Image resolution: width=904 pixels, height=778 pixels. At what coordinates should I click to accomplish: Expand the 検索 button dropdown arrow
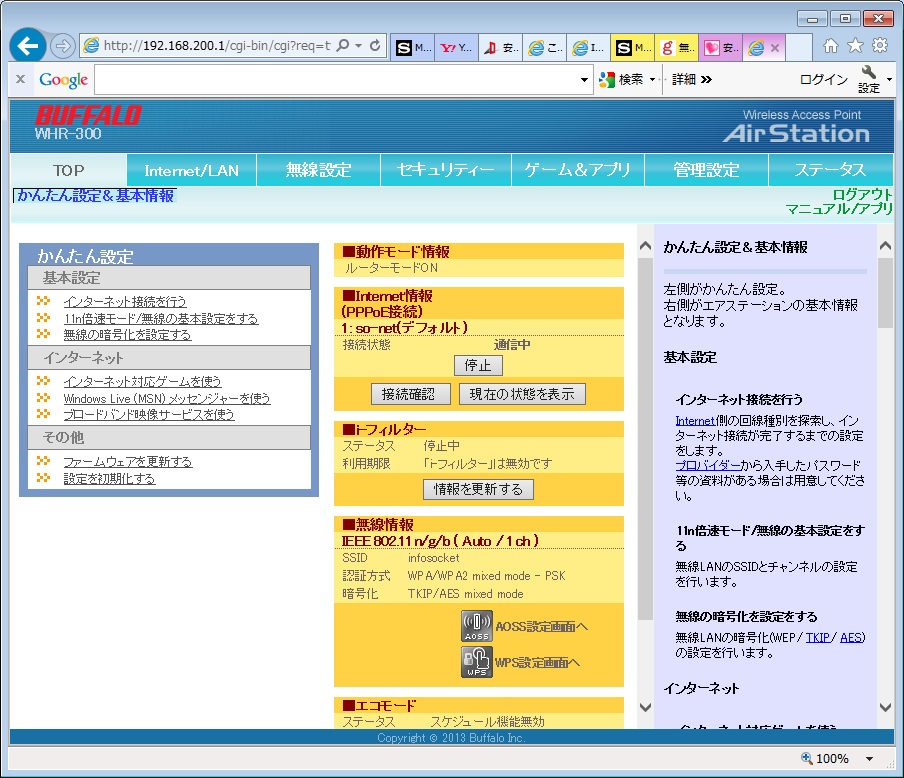(x=652, y=80)
